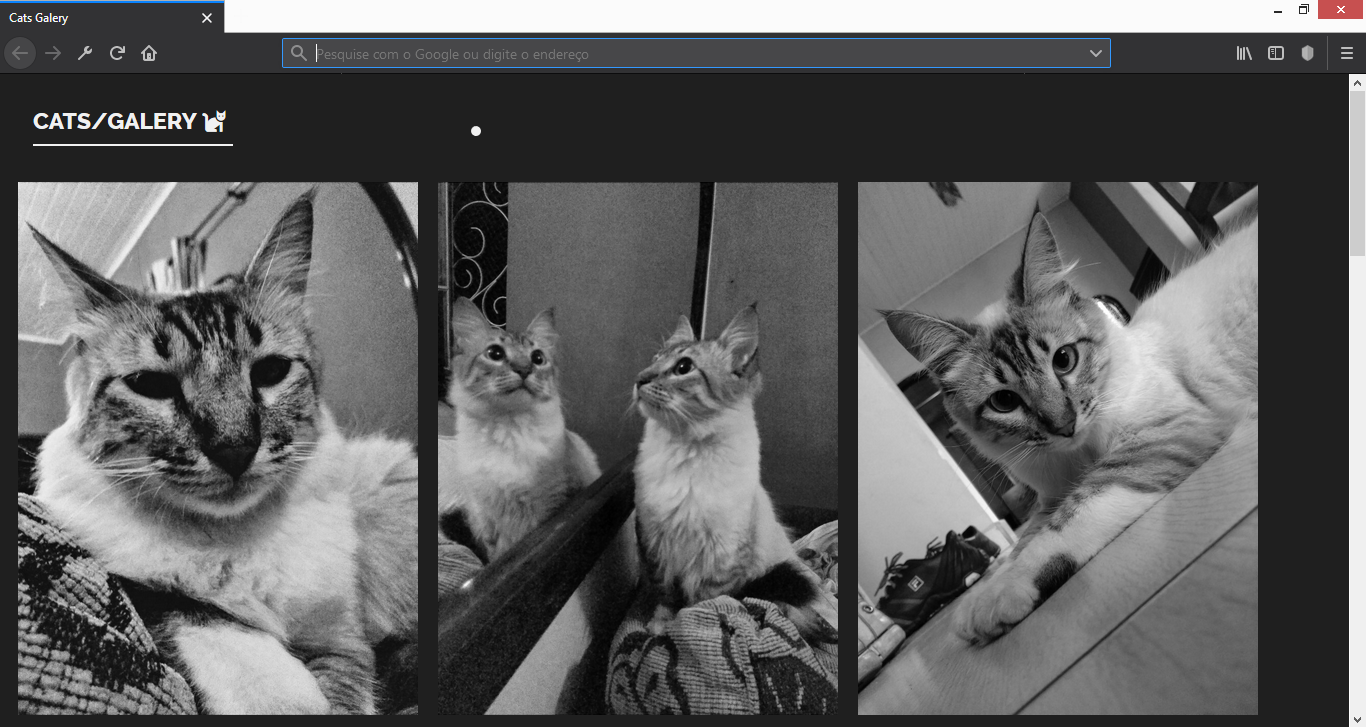This screenshot has width=1366, height=727.
Task: Open the tracking protection shield
Action: coord(1308,53)
